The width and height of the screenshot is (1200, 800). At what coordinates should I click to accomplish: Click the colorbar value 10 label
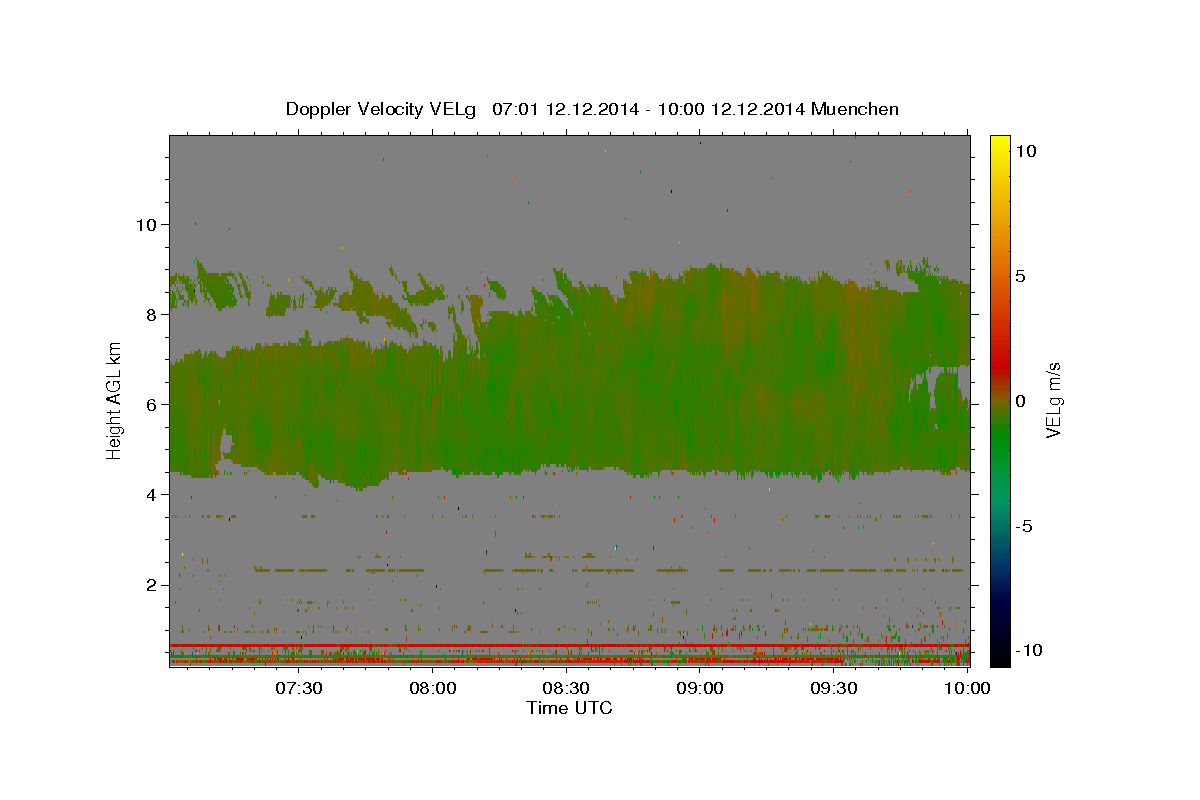(1025, 150)
